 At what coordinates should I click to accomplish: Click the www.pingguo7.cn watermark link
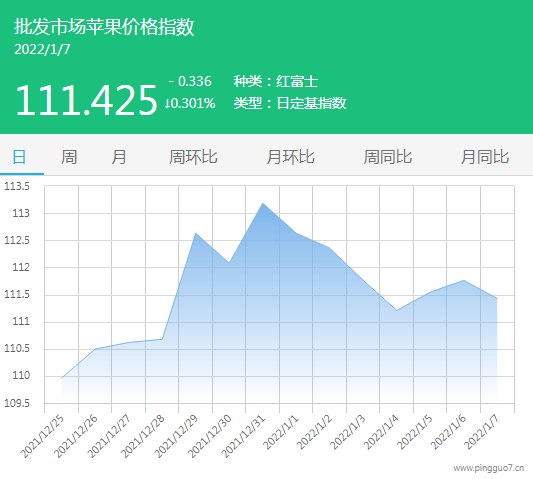489,468
